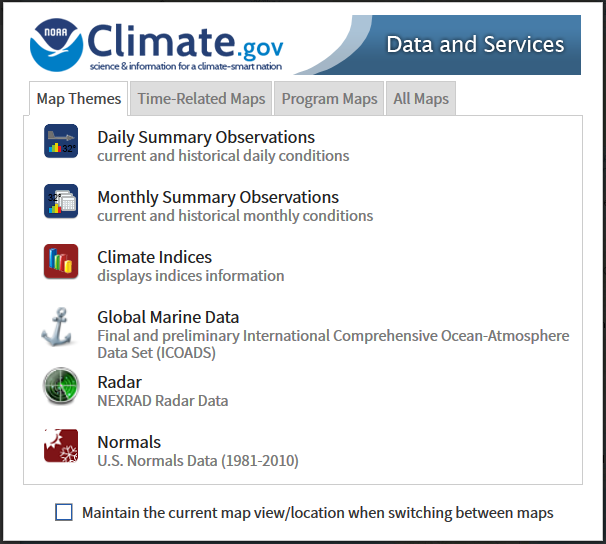
Task: Select the red Normals icon
Action: [x=61, y=446]
